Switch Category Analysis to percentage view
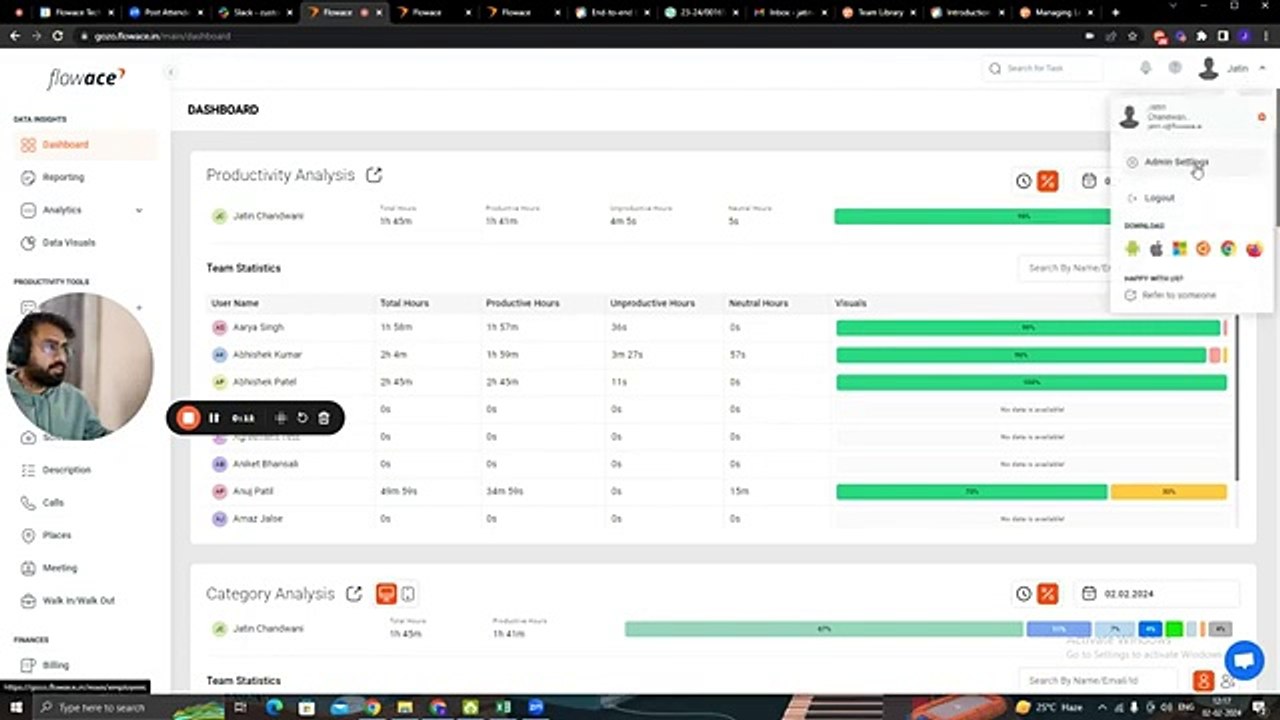Viewport: 1280px width, 720px height. 1047,594
